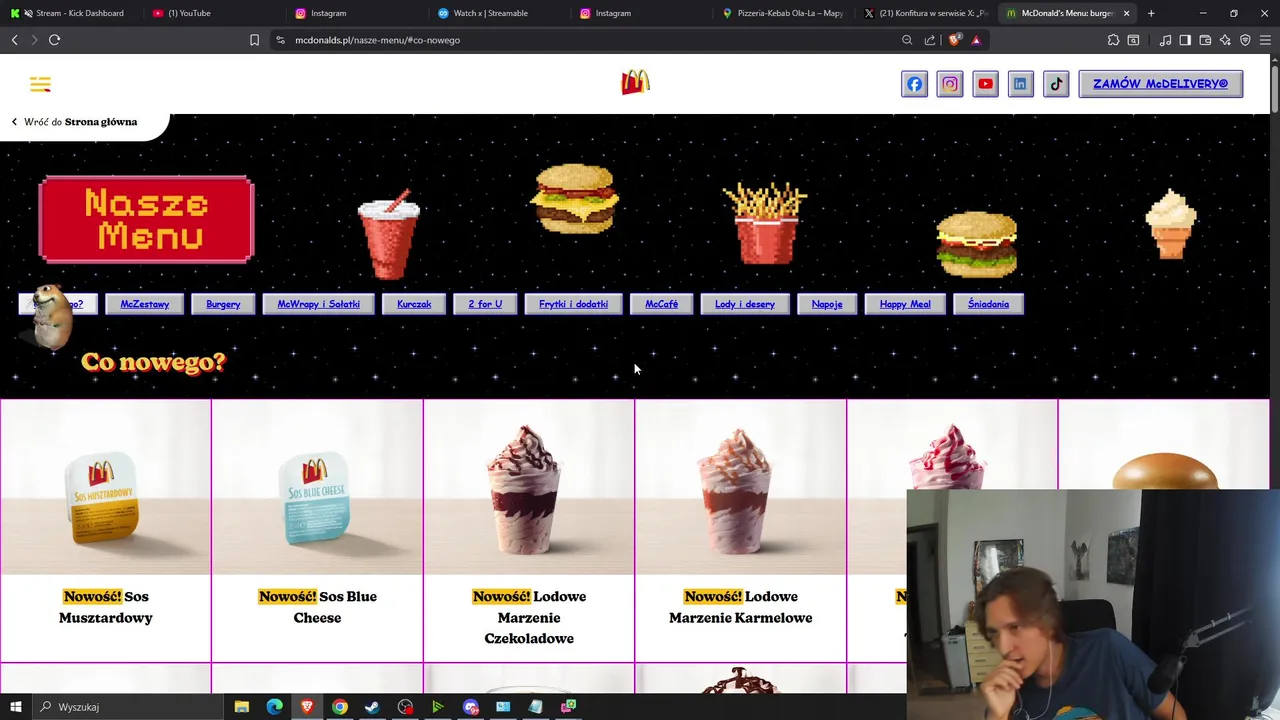Click the ZAMÓW McDELIVERY button
1280x720 pixels.
pos(1160,84)
